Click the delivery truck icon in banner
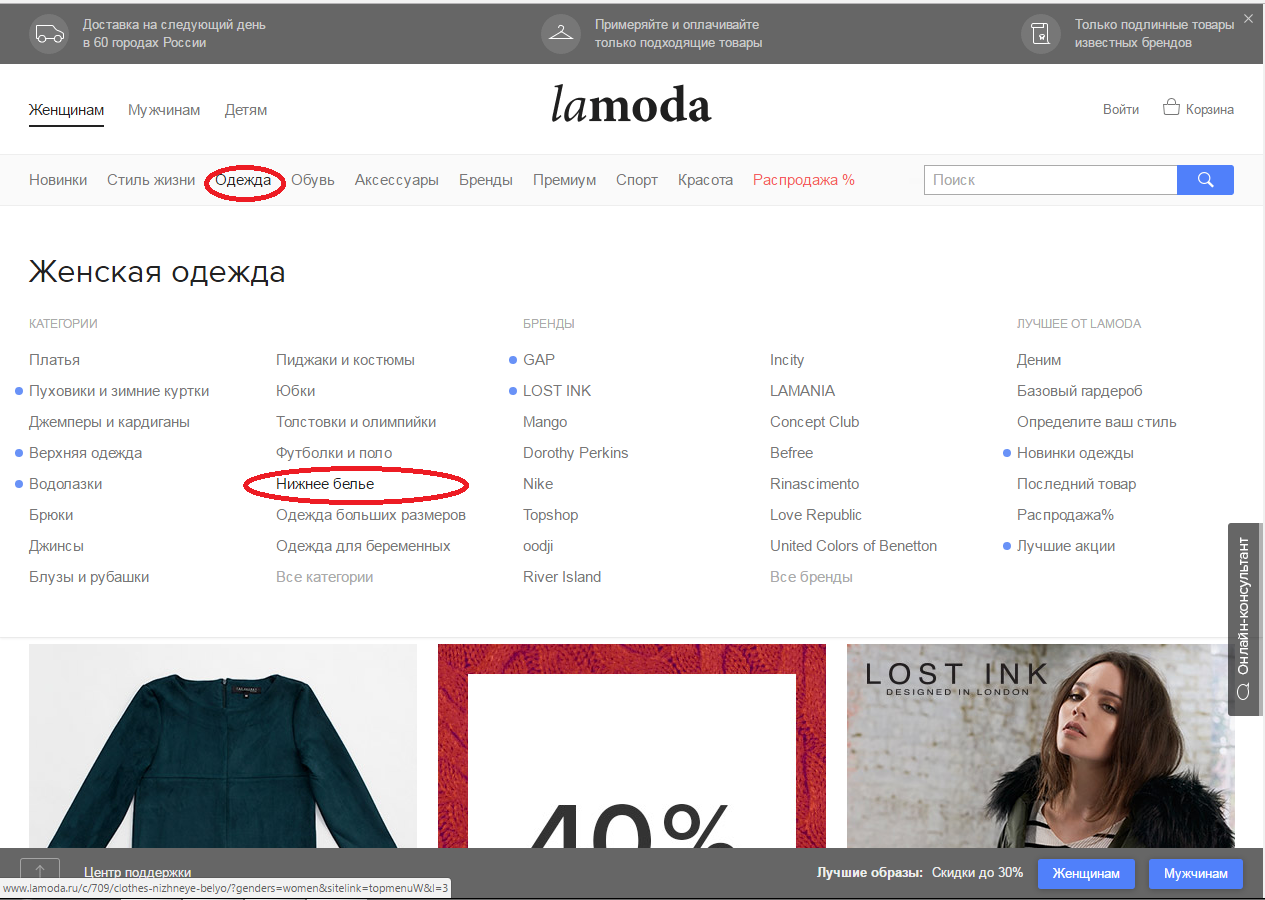The width and height of the screenshot is (1265, 900). (50, 34)
